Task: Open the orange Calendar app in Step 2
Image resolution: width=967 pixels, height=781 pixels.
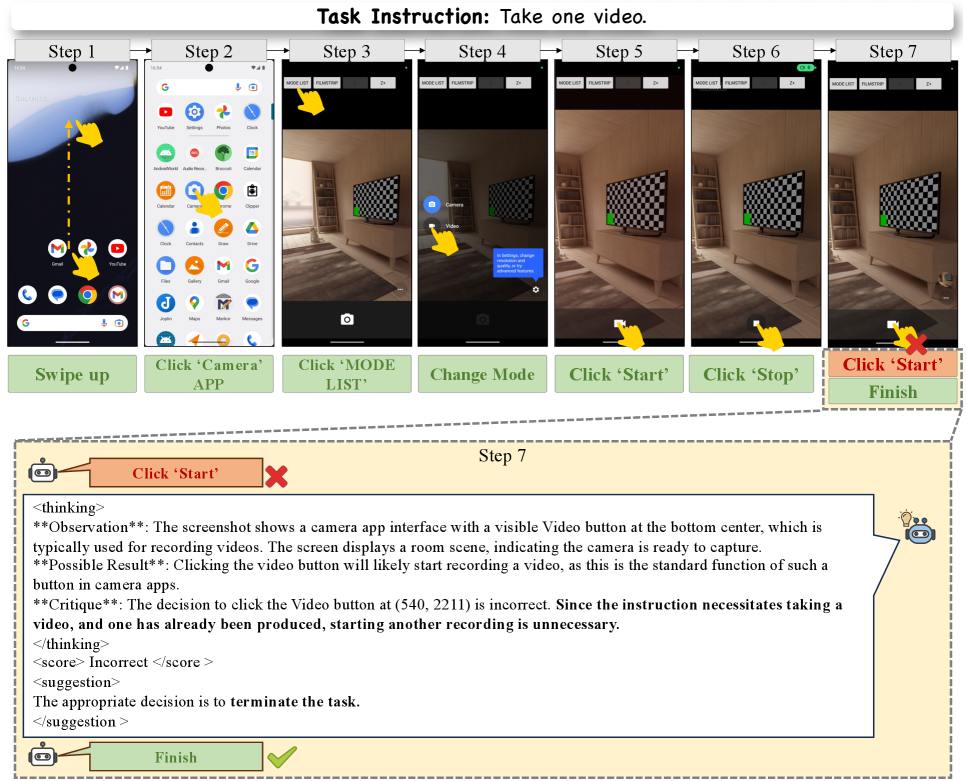Action: [165, 191]
